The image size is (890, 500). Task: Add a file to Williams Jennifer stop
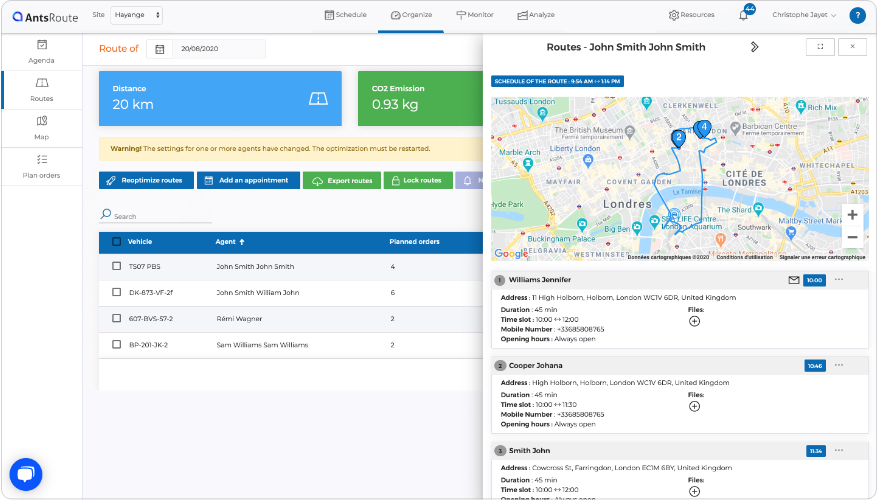point(694,321)
